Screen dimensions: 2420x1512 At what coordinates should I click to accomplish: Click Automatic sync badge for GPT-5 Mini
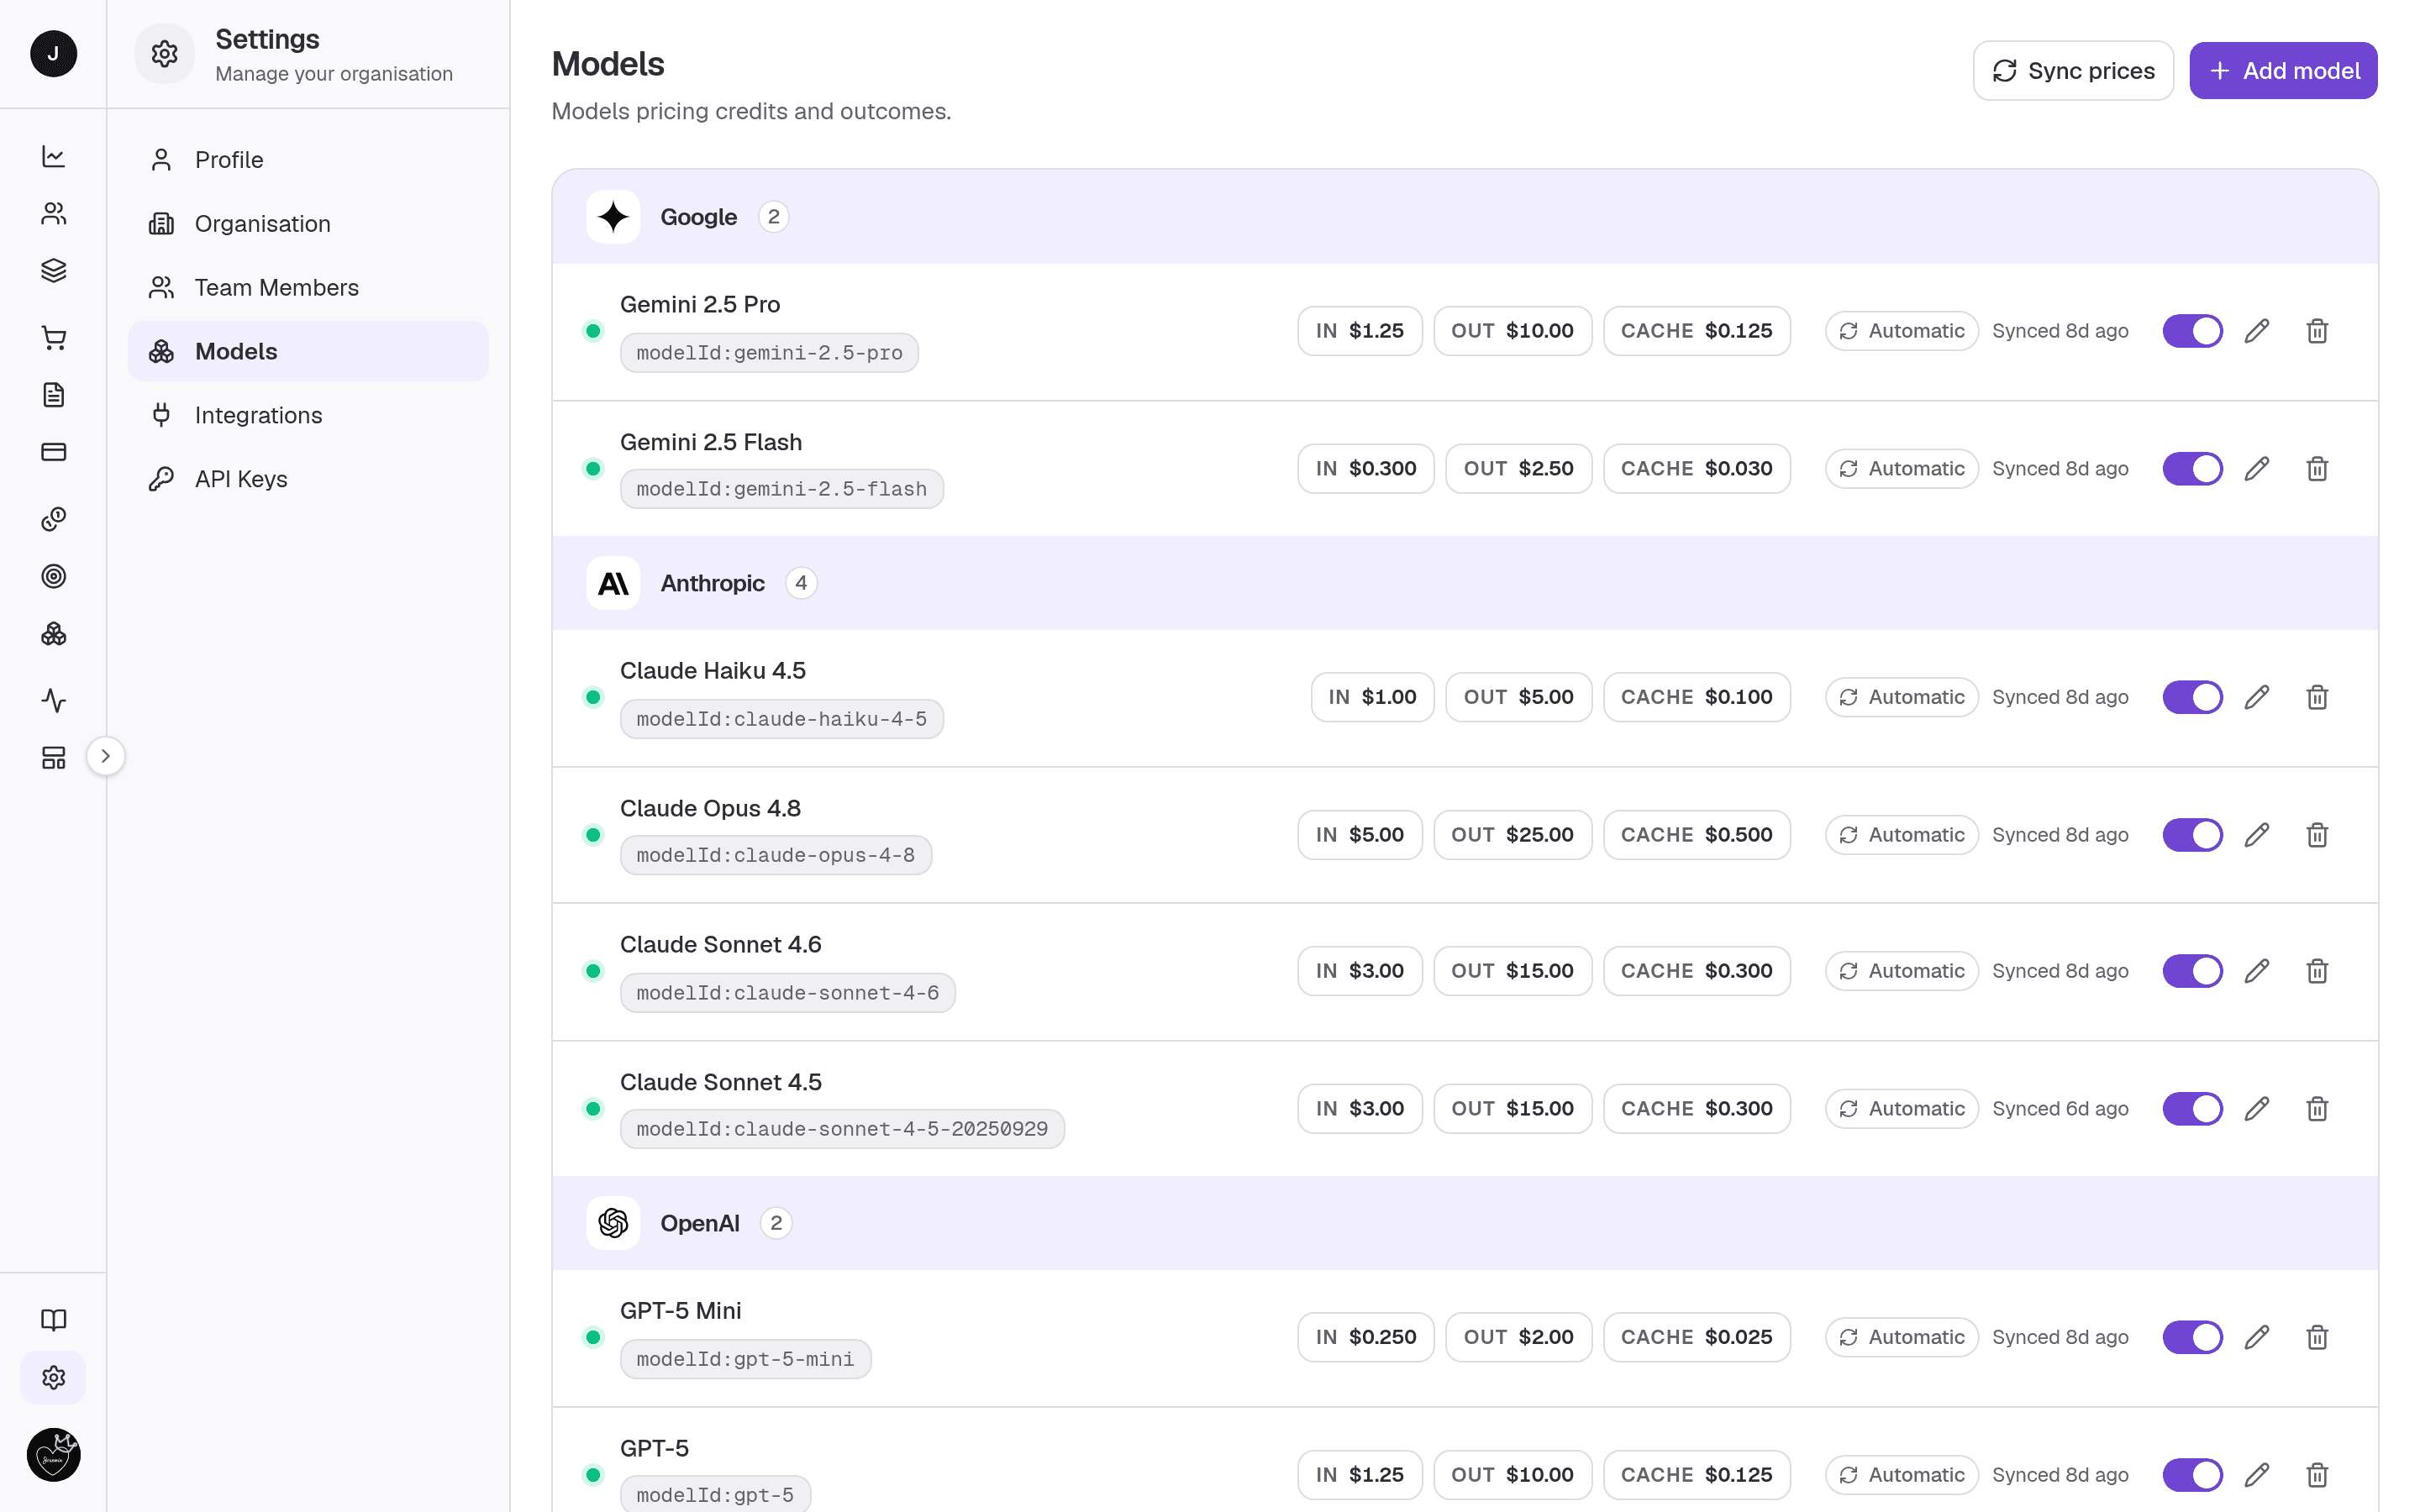pyautogui.click(x=1901, y=1337)
